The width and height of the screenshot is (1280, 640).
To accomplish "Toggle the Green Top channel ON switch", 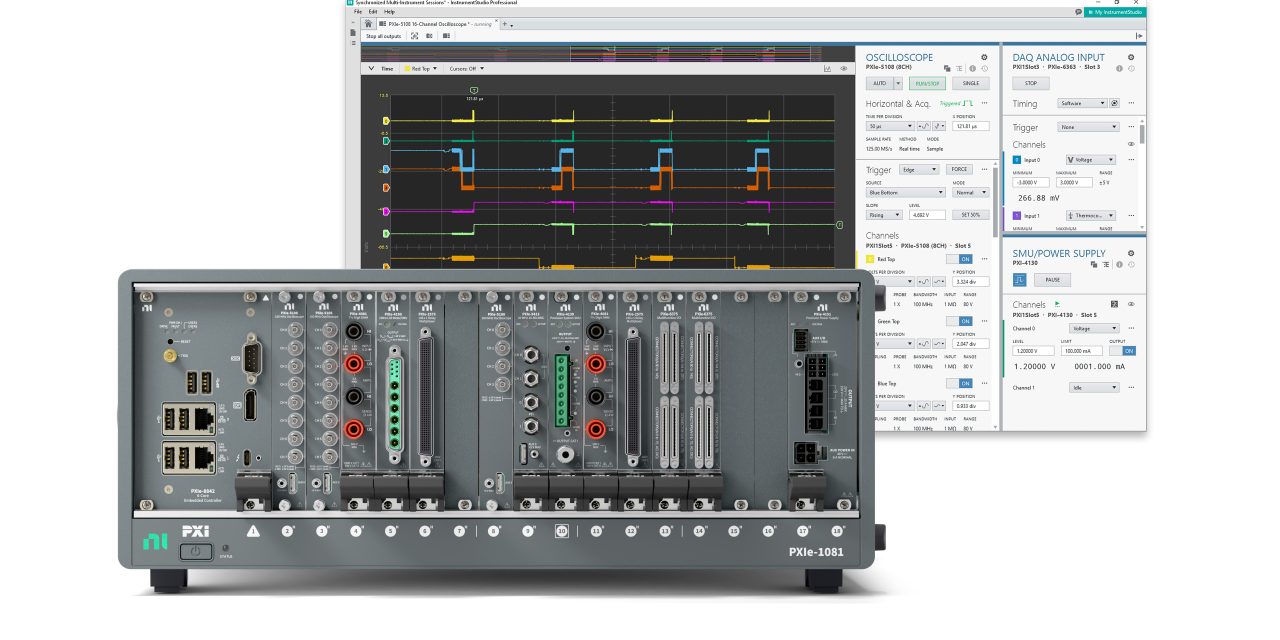I will [959, 321].
